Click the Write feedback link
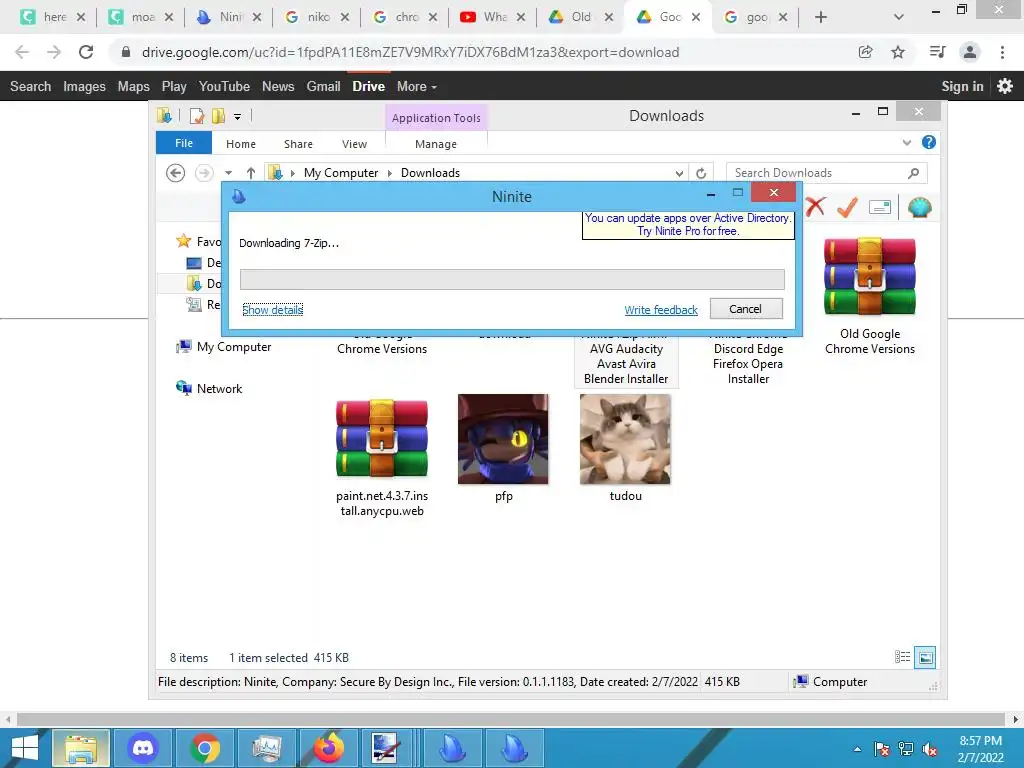 [660, 310]
